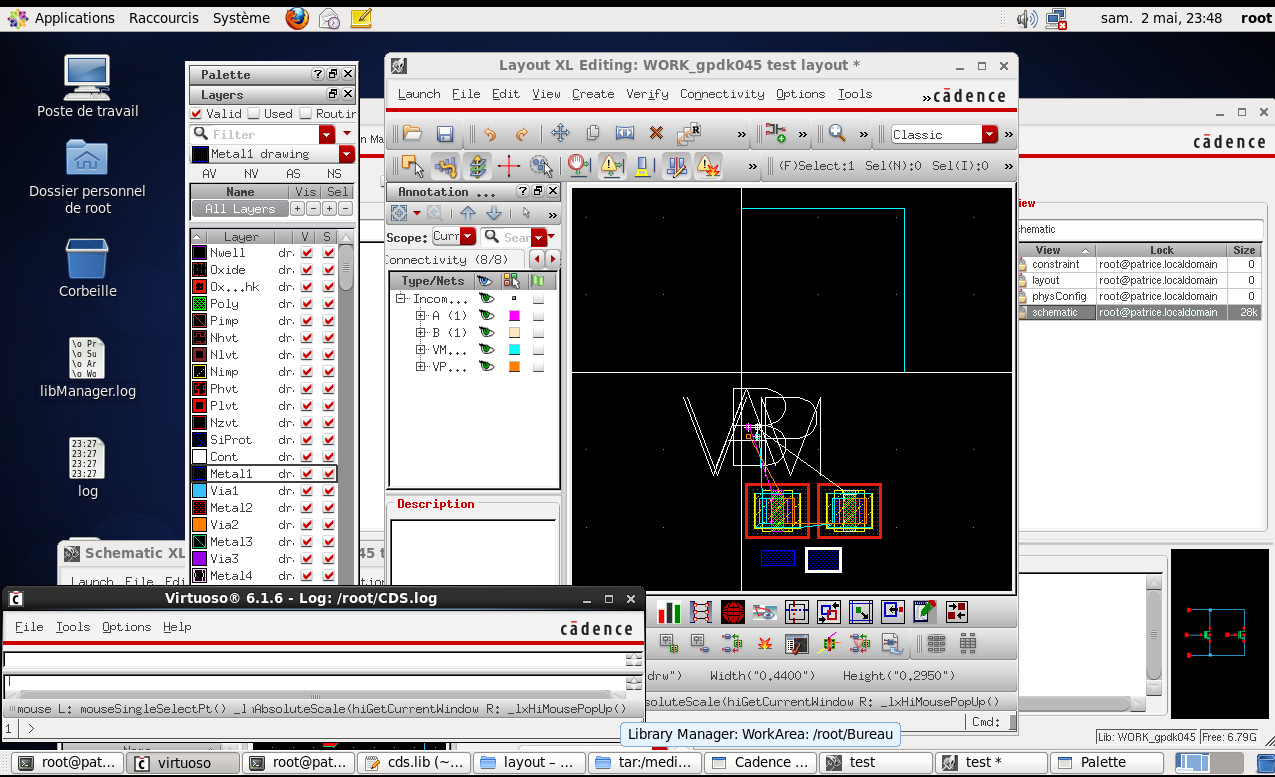Click the Save icon in Layout toolbar
The width and height of the screenshot is (1275, 777).
[446, 134]
